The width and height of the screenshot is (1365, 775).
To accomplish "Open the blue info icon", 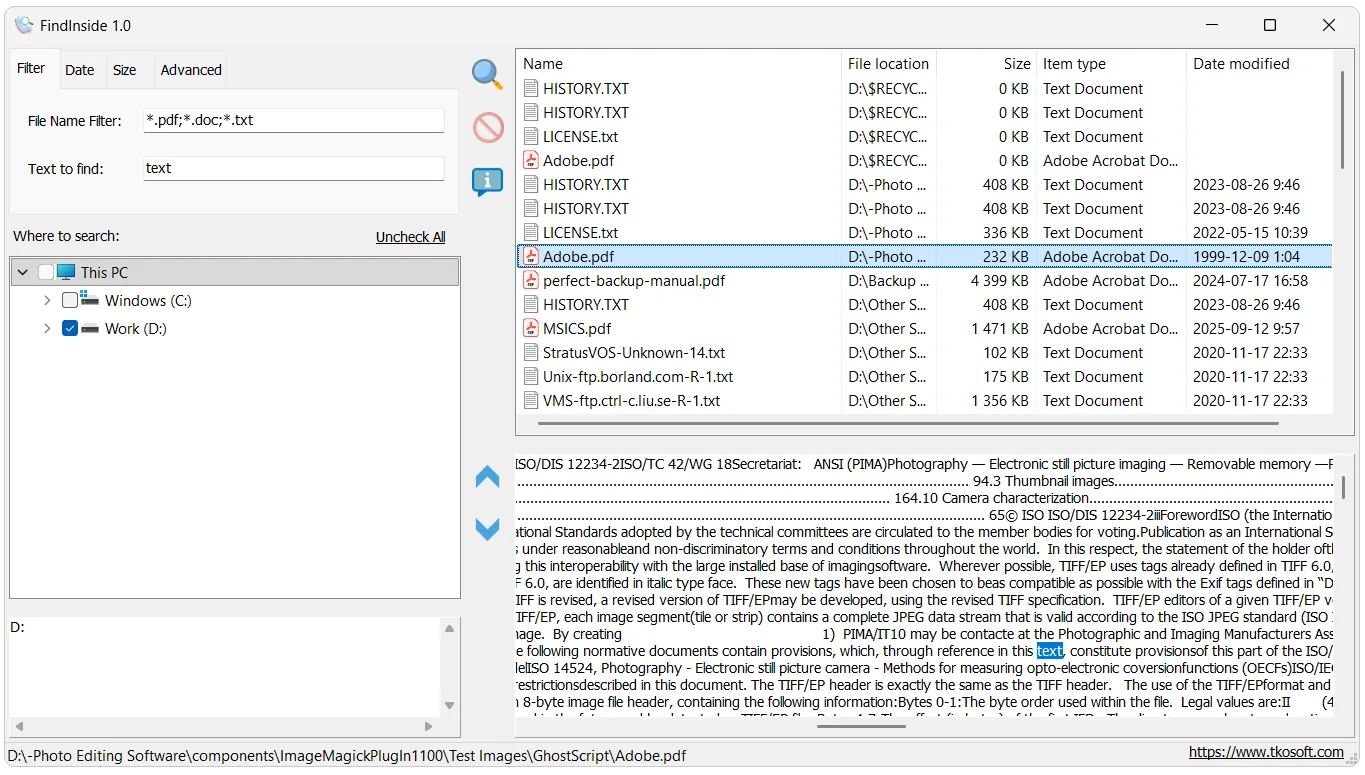I will [487, 181].
